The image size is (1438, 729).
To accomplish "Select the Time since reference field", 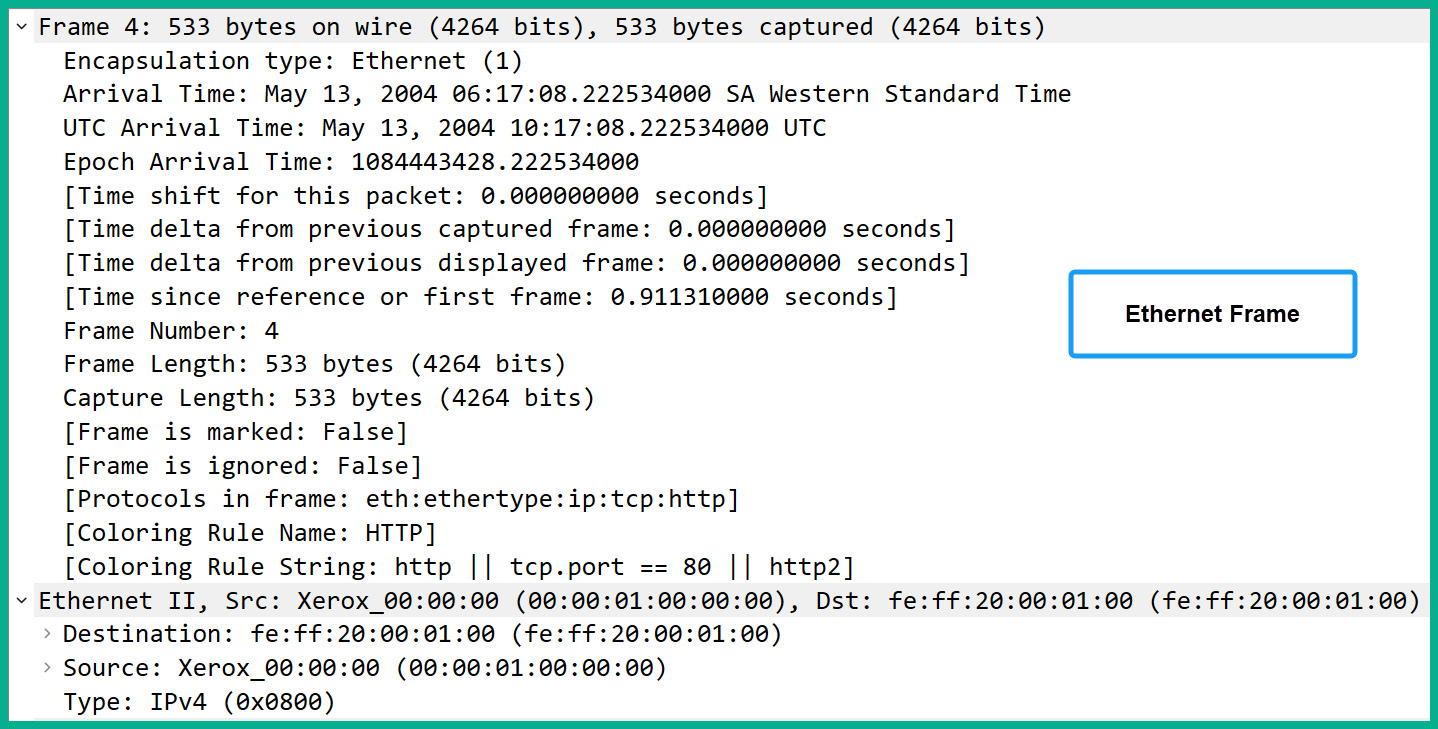I will coord(480,297).
